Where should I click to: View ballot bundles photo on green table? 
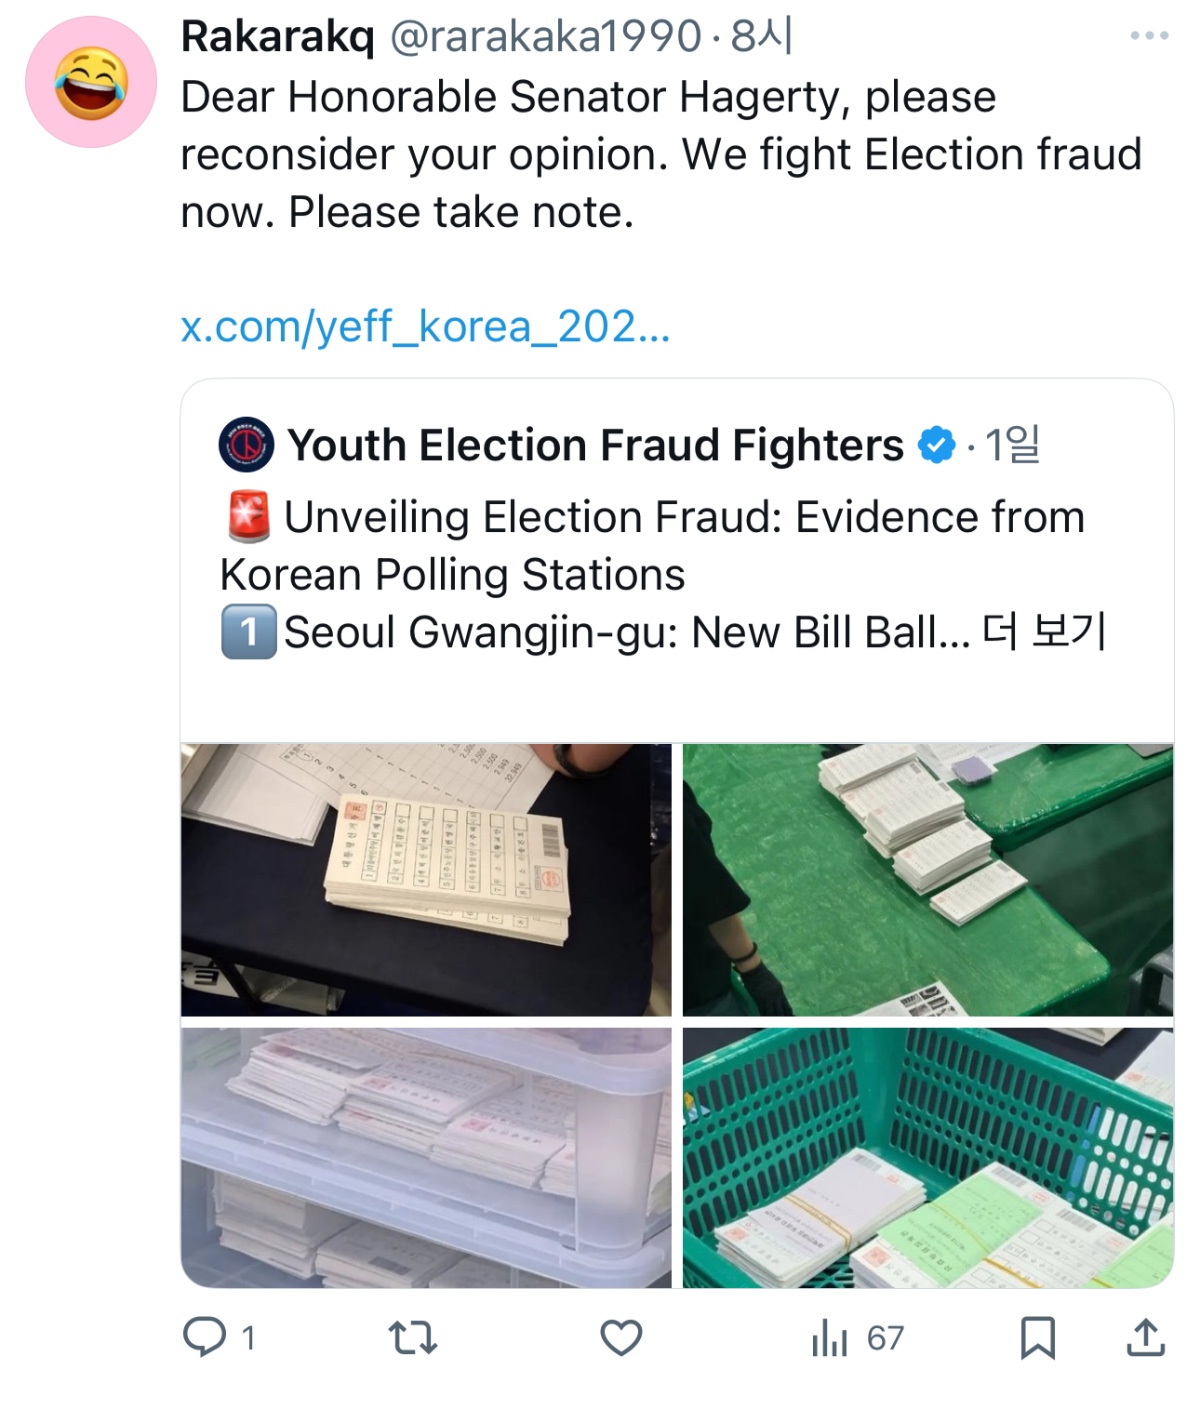click(928, 880)
